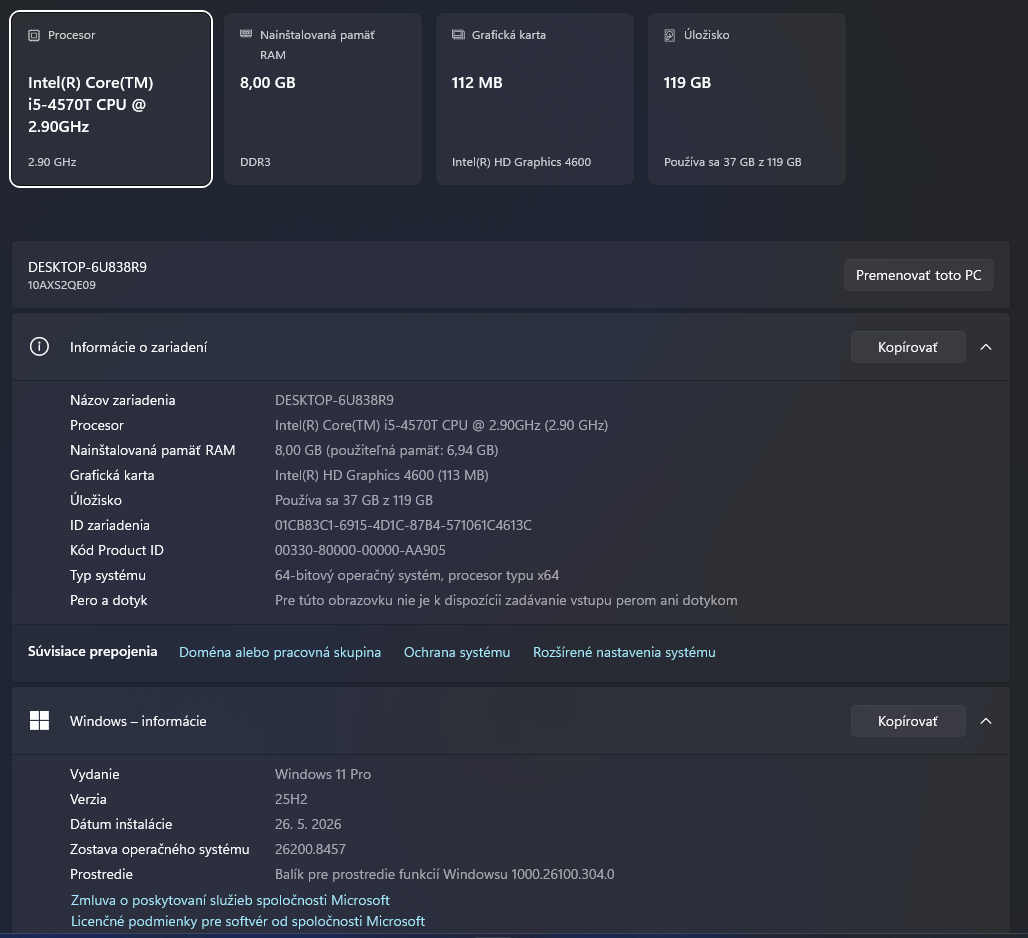
Task: Select the Procesor card
Action: click(111, 99)
